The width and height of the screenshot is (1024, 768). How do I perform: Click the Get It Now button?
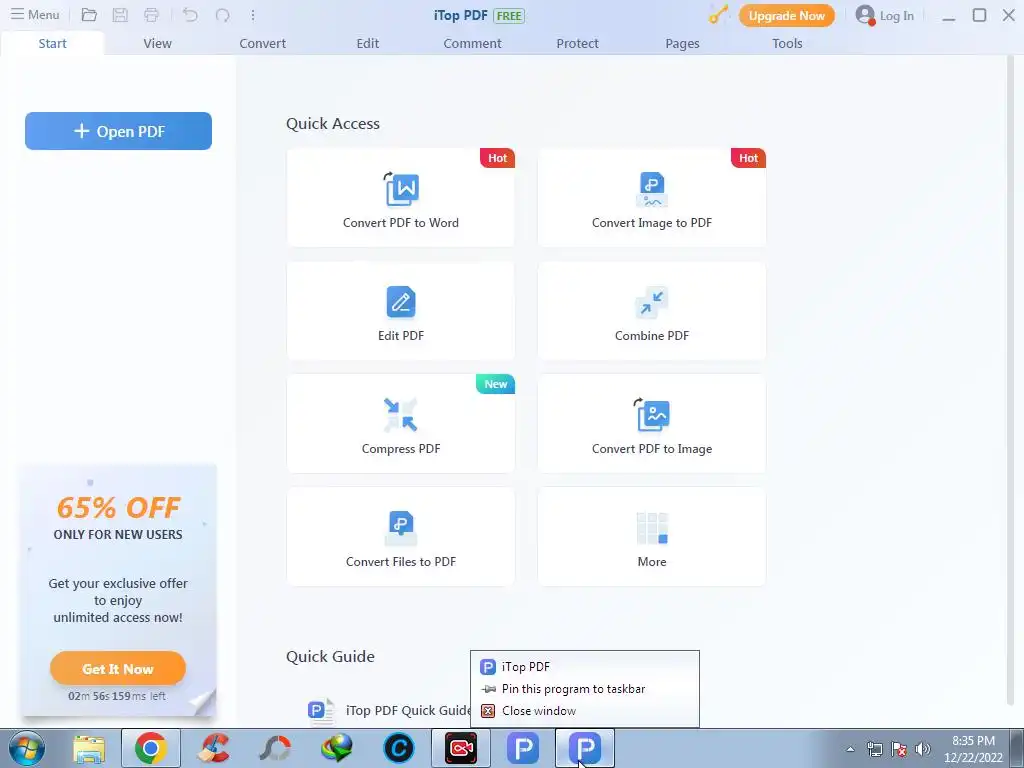[x=118, y=668]
